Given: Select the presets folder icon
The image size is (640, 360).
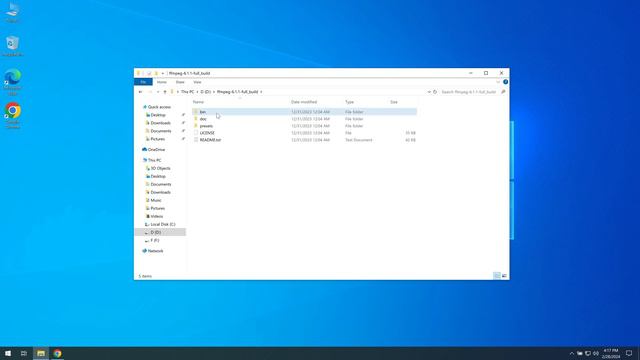Looking at the screenshot, I should (x=196, y=126).
